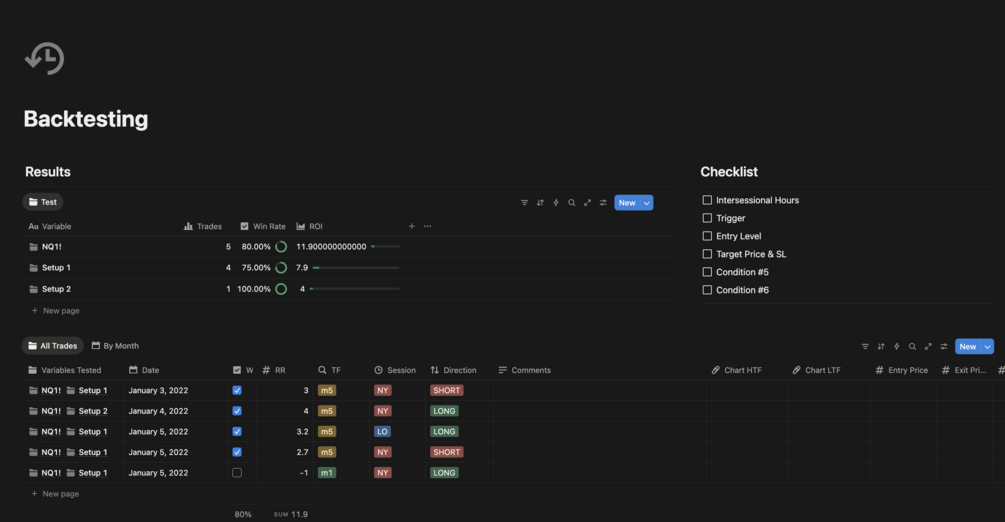
Task: Click the Comments column header
Action: [524, 370]
